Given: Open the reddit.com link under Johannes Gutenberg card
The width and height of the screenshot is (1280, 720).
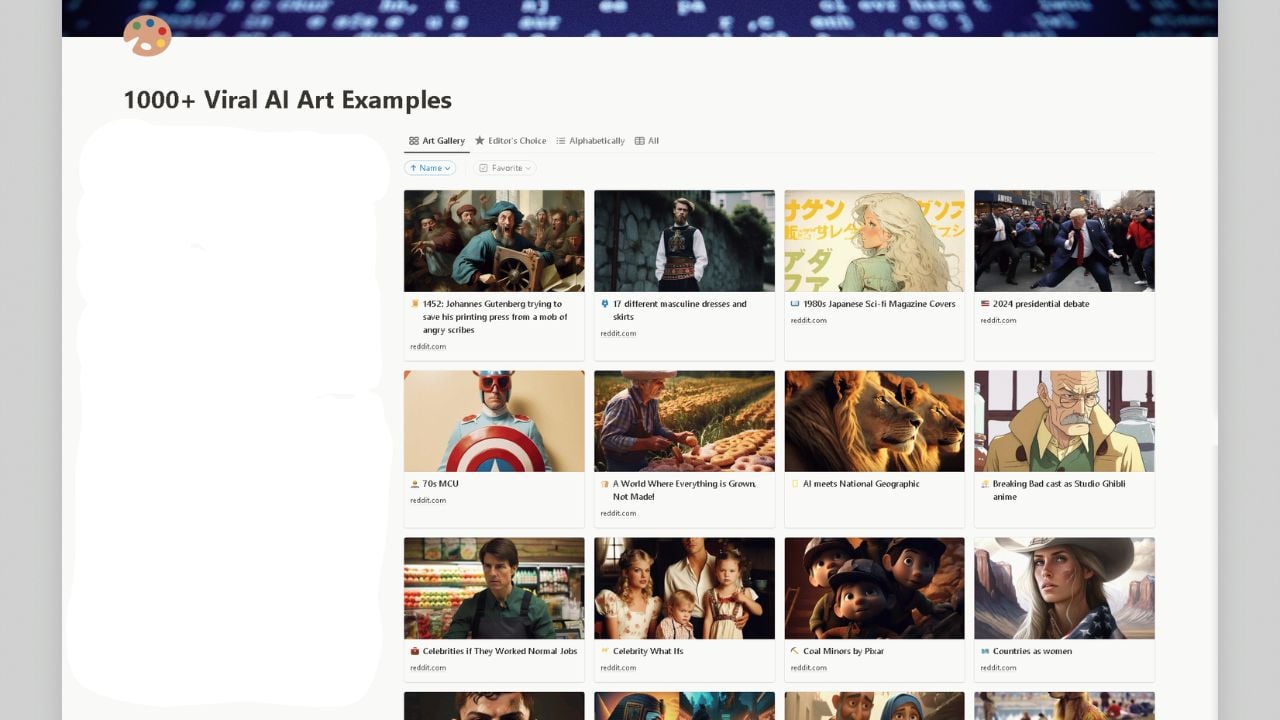Looking at the screenshot, I should pyautogui.click(x=428, y=347).
